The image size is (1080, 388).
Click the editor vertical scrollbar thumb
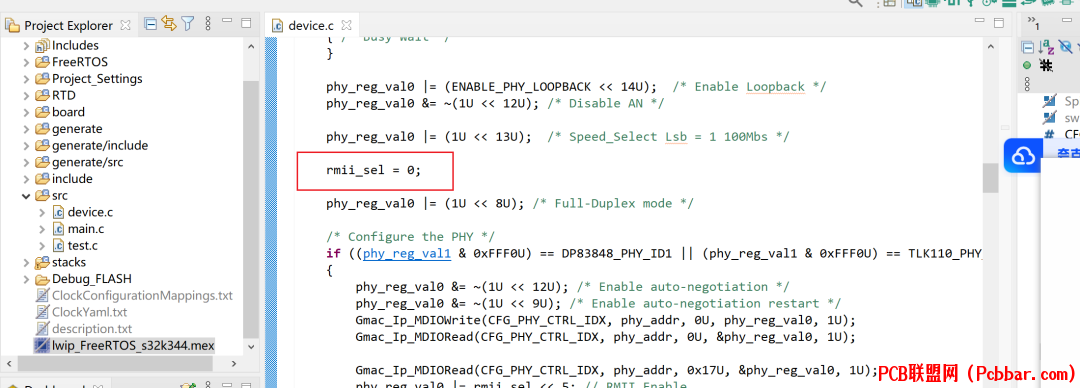click(990, 178)
